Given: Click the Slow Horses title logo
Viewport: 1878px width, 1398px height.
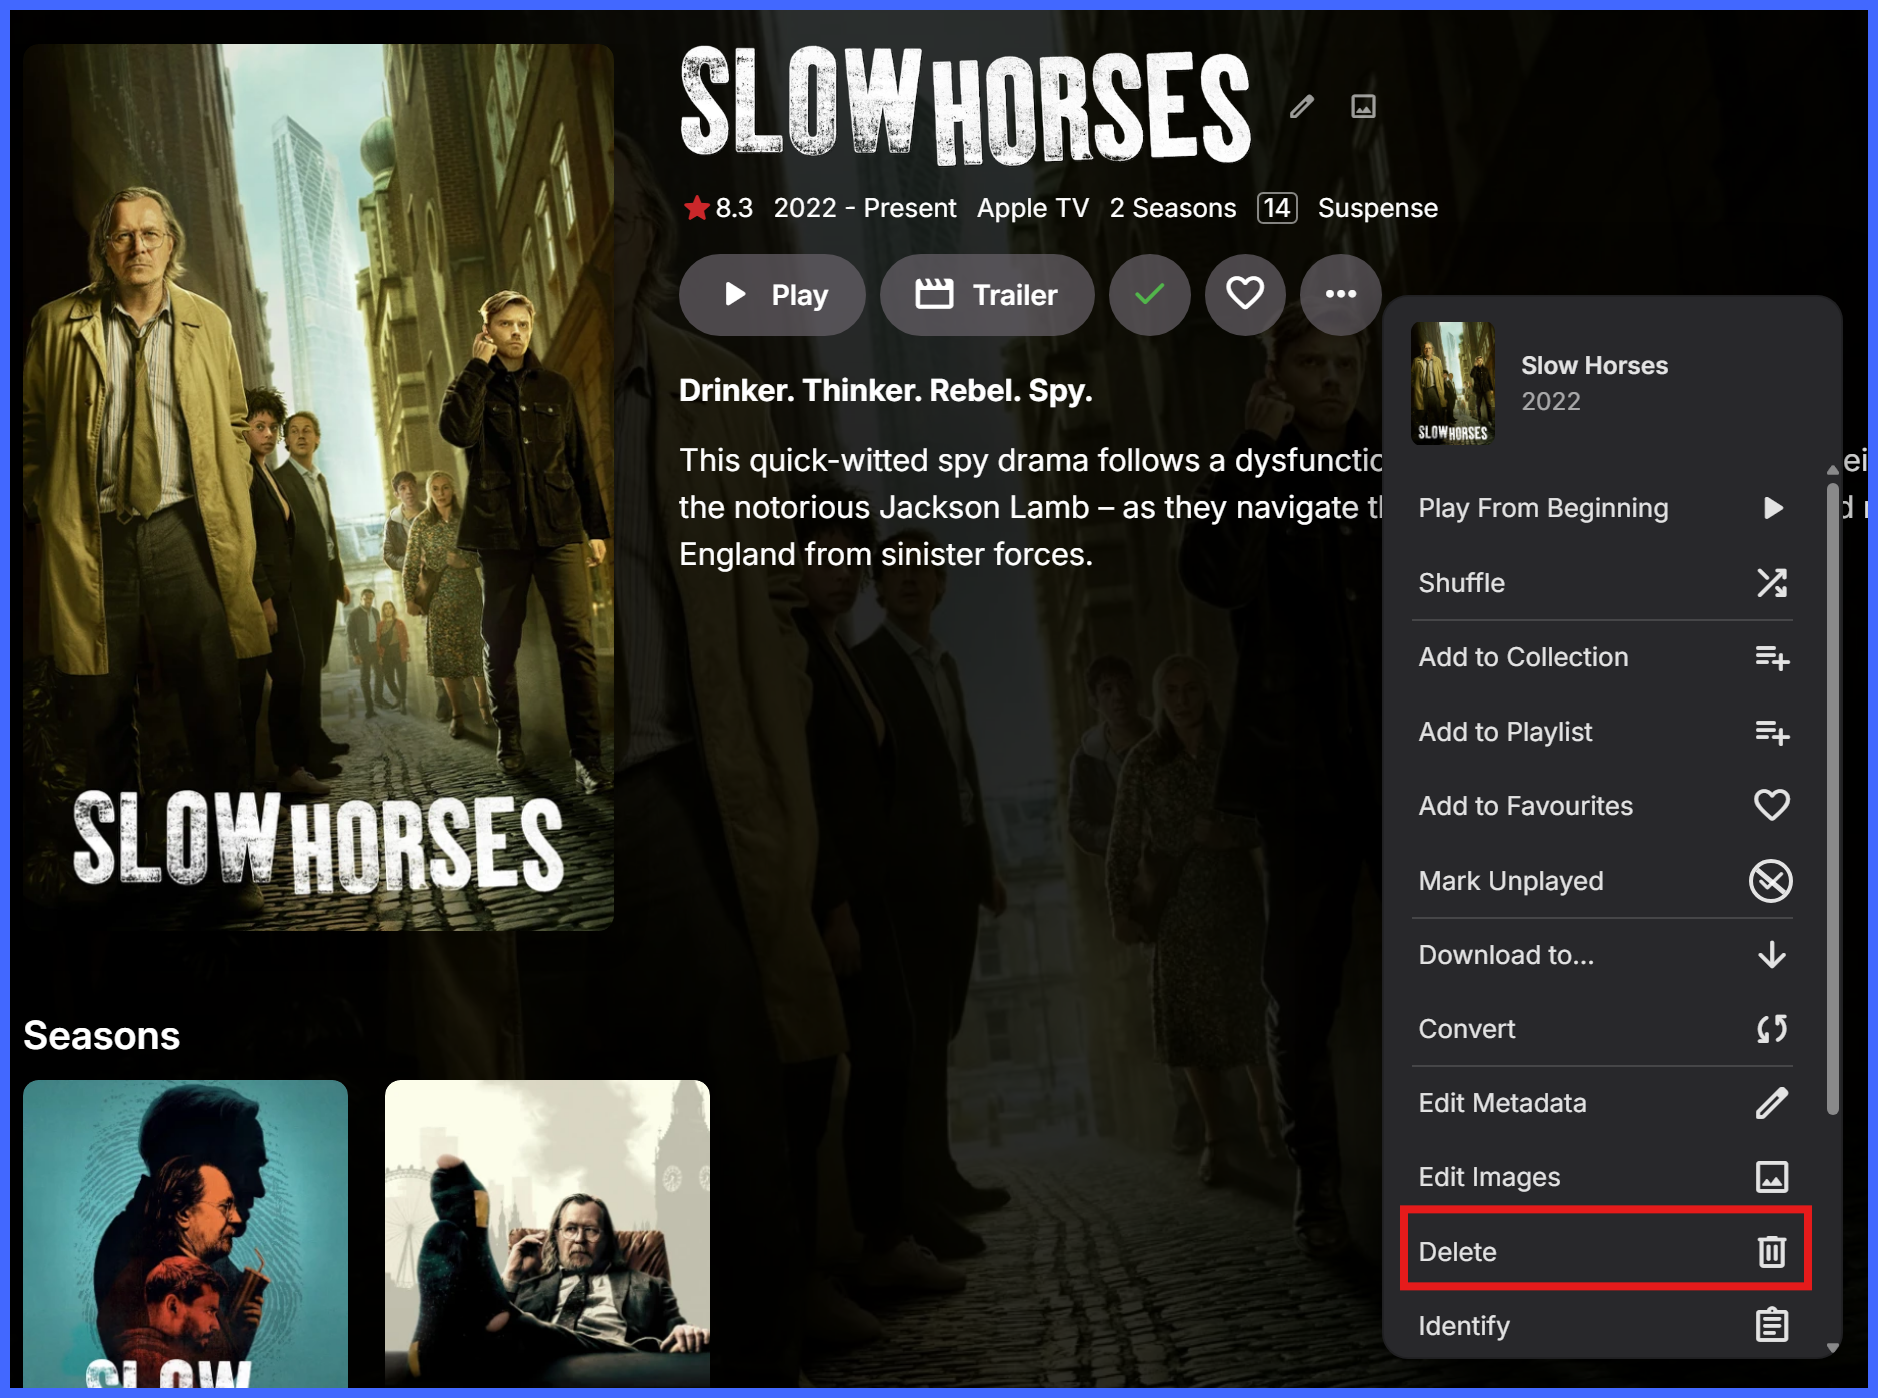Looking at the screenshot, I should 965,105.
